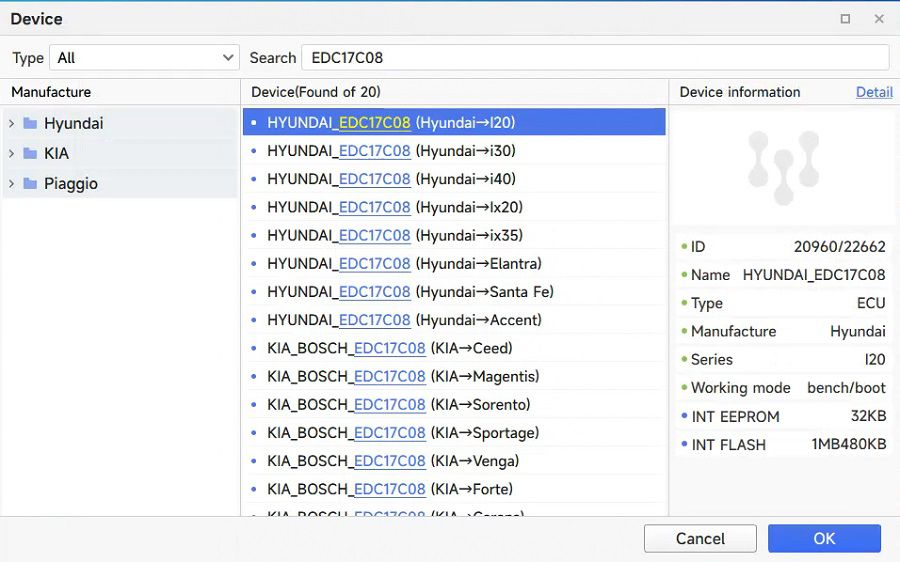
Task: Expand the Piaggio manufacturer node
Action: [x=11, y=184]
